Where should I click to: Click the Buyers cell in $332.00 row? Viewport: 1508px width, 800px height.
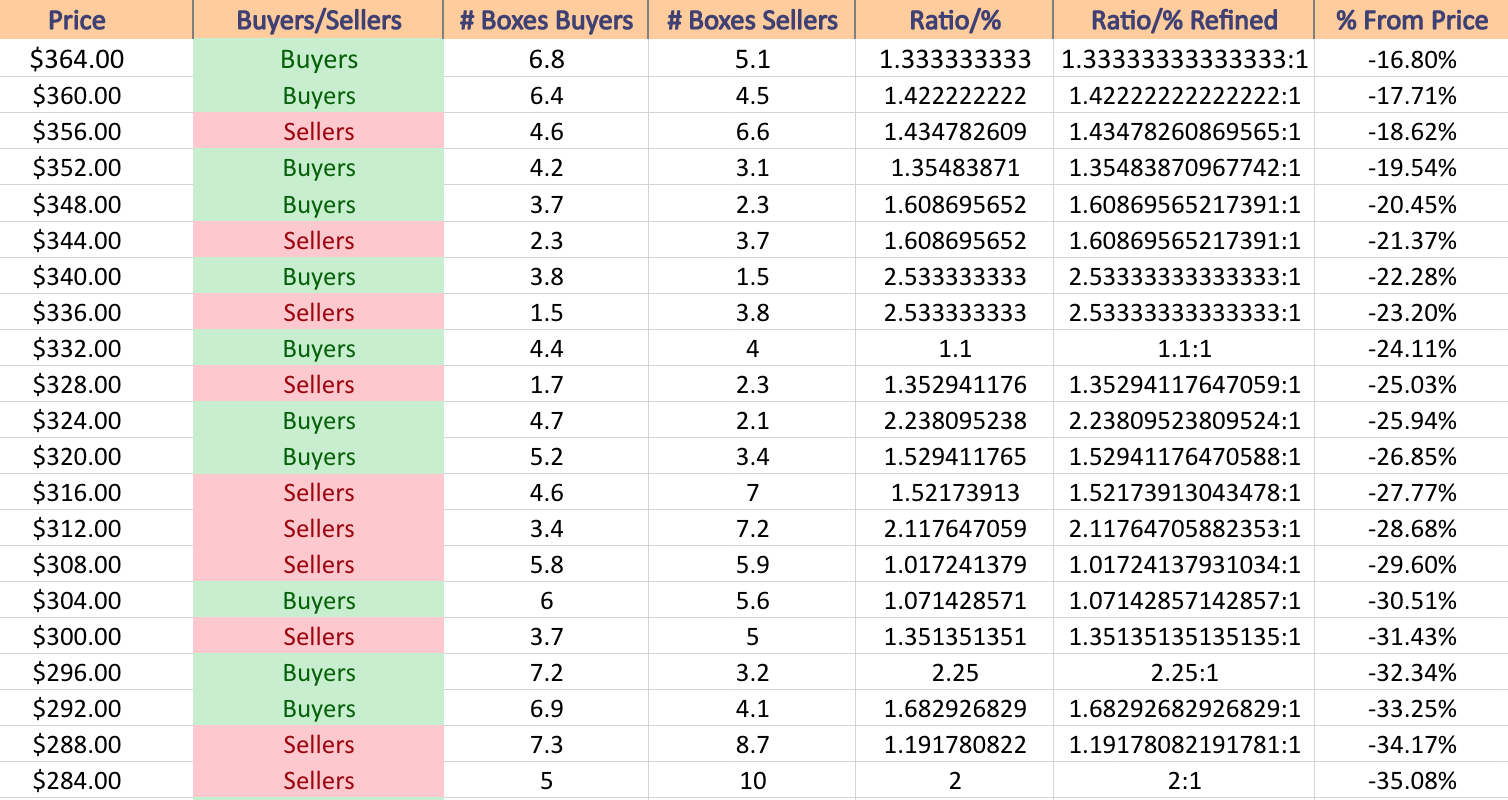pyautogui.click(x=318, y=348)
